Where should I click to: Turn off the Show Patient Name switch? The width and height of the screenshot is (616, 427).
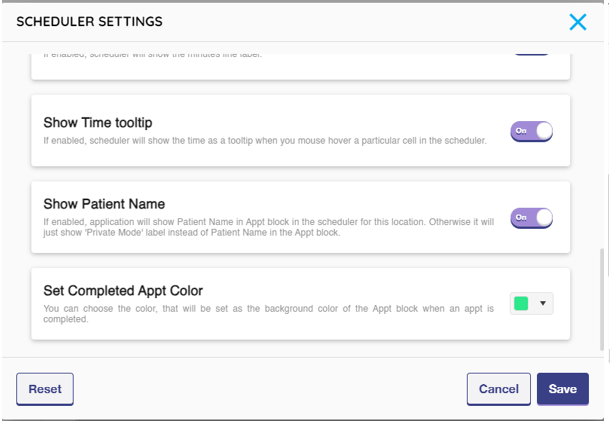pos(530,217)
